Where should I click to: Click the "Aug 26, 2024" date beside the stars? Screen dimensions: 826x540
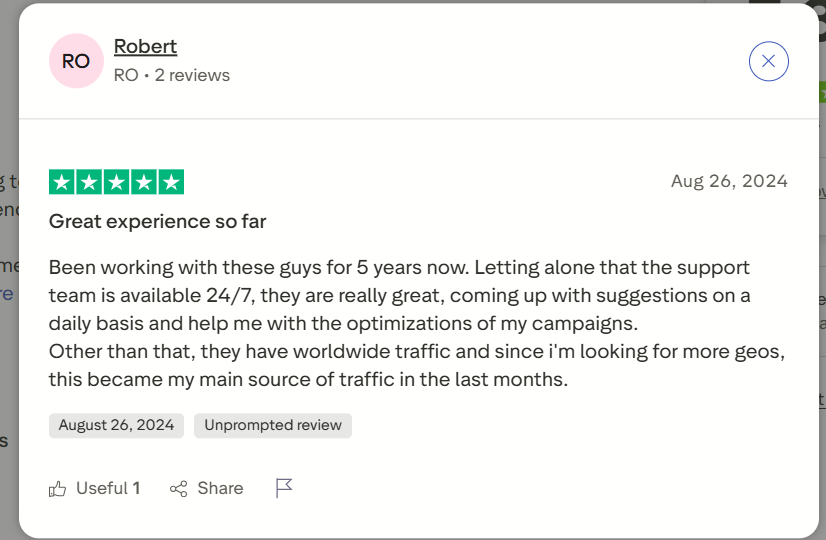coord(729,181)
